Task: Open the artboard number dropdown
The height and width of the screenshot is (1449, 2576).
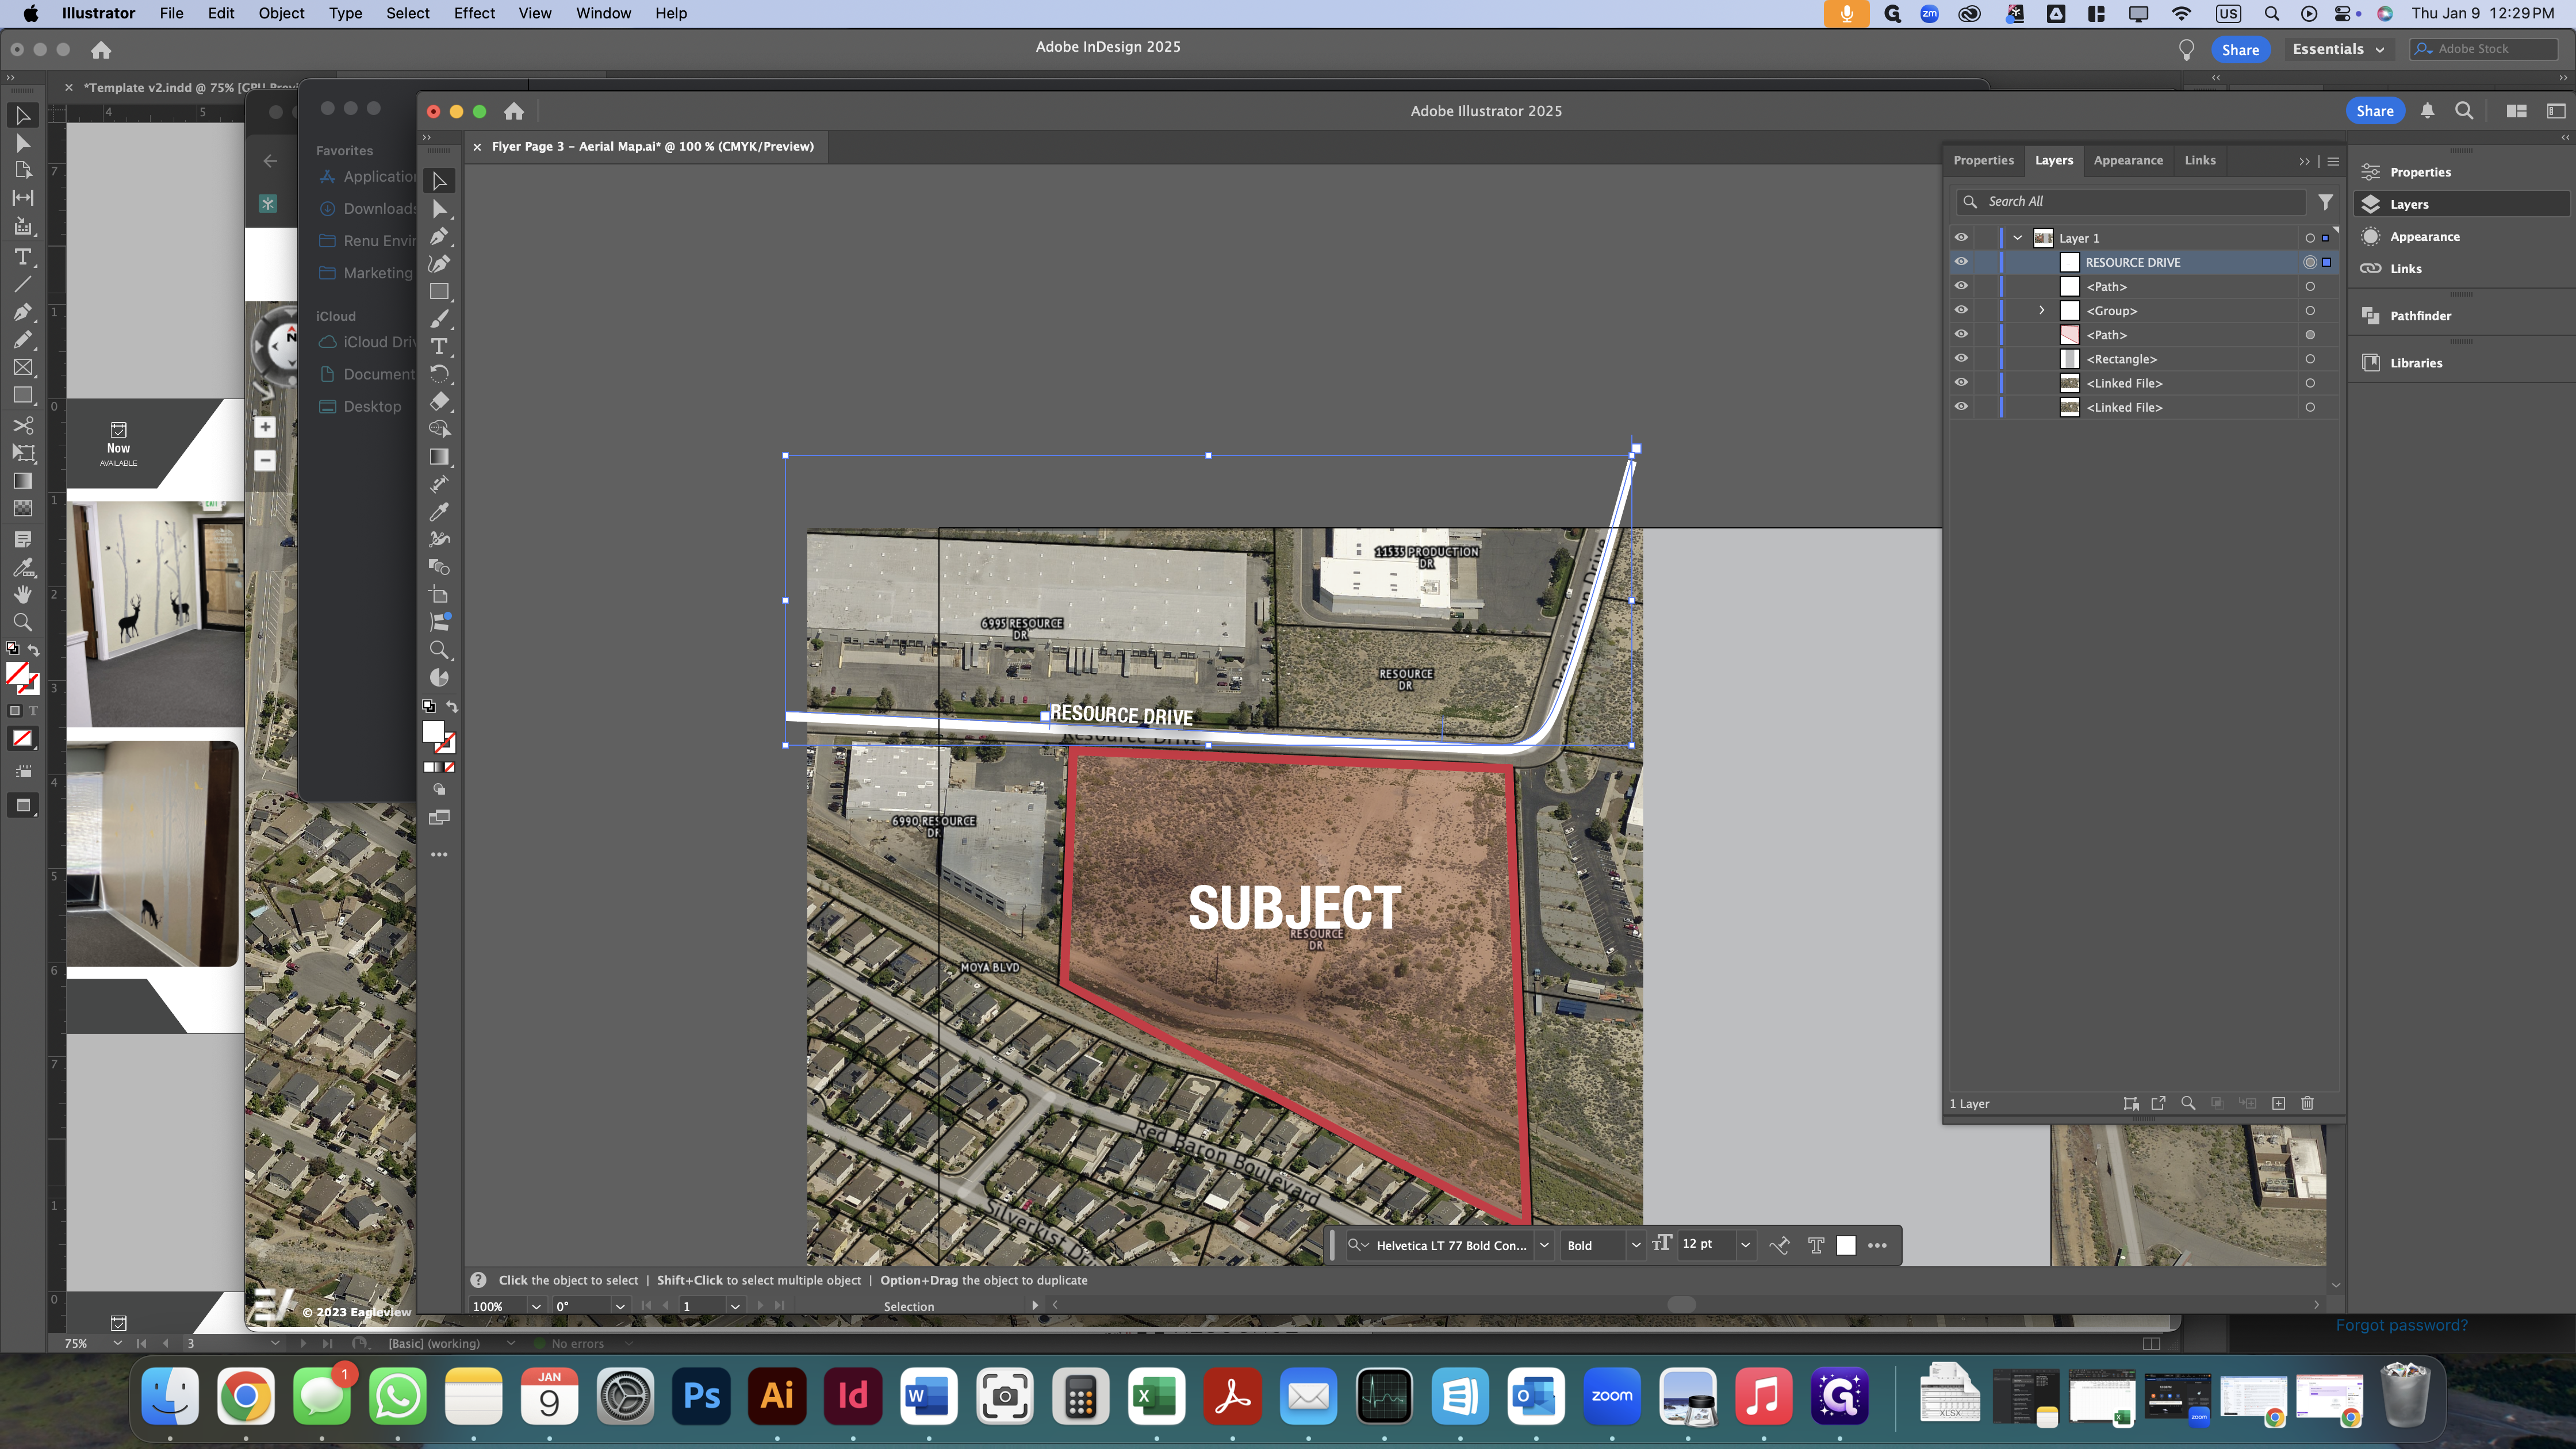Action: pyautogui.click(x=735, y=1306)
